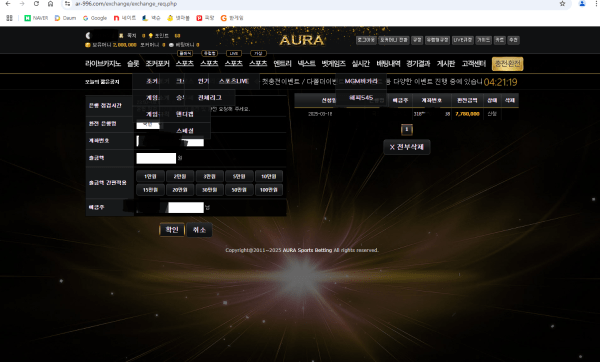
Task: Choose 스페셜 in the sports submenu
Action: 185,131
